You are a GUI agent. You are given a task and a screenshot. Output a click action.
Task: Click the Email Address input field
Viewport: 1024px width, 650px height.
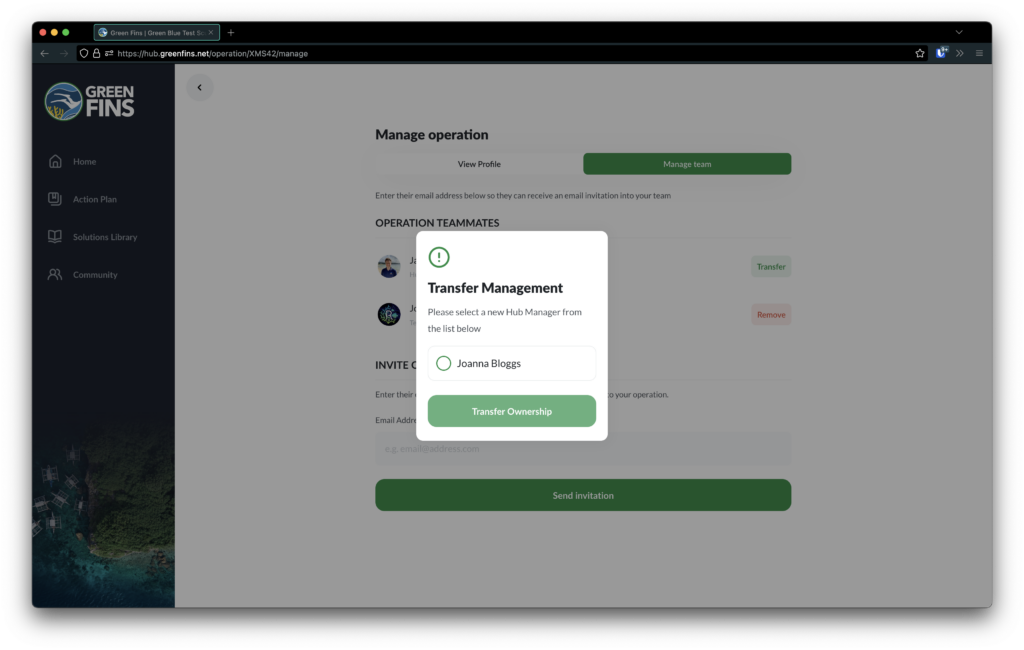click(x=583, y=448)
